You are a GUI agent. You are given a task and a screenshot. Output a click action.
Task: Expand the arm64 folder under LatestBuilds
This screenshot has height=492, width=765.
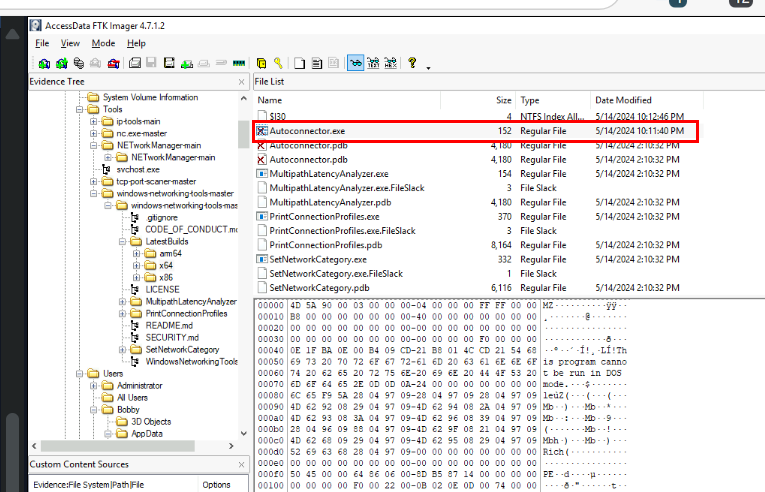[x=136, y=254]
